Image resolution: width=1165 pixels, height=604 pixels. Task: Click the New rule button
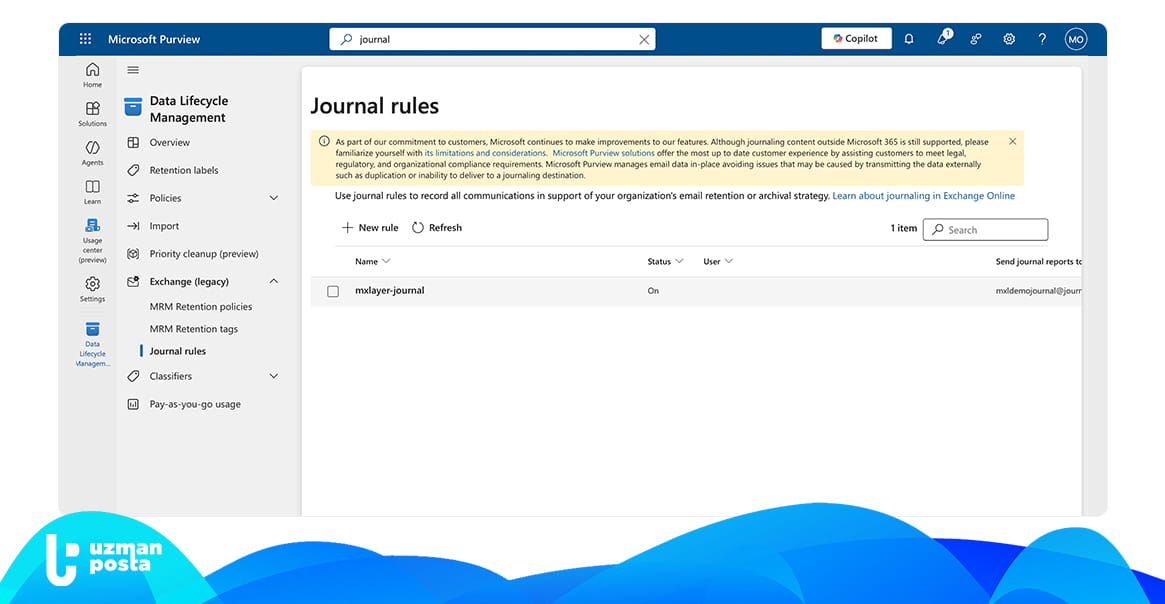click(x=370, y=228)
